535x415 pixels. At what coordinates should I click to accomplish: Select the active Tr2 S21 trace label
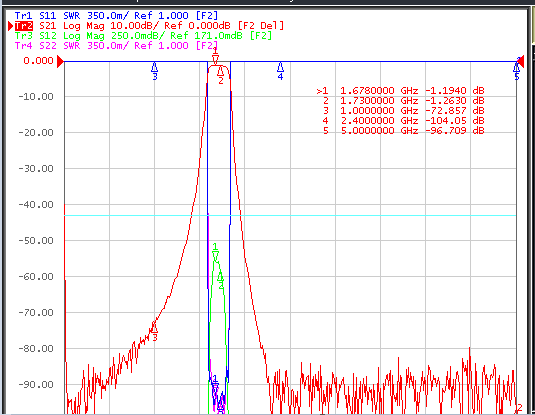pos(149,26)
